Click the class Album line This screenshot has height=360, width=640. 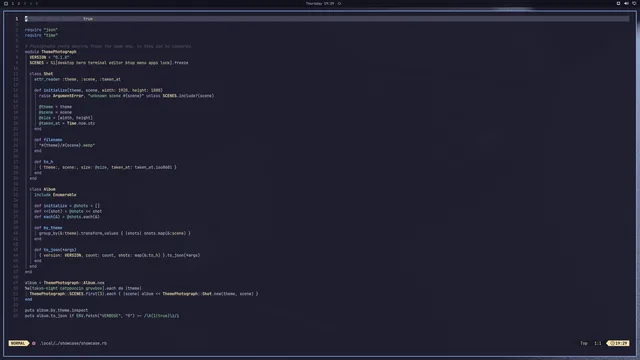tap(42, 189)
